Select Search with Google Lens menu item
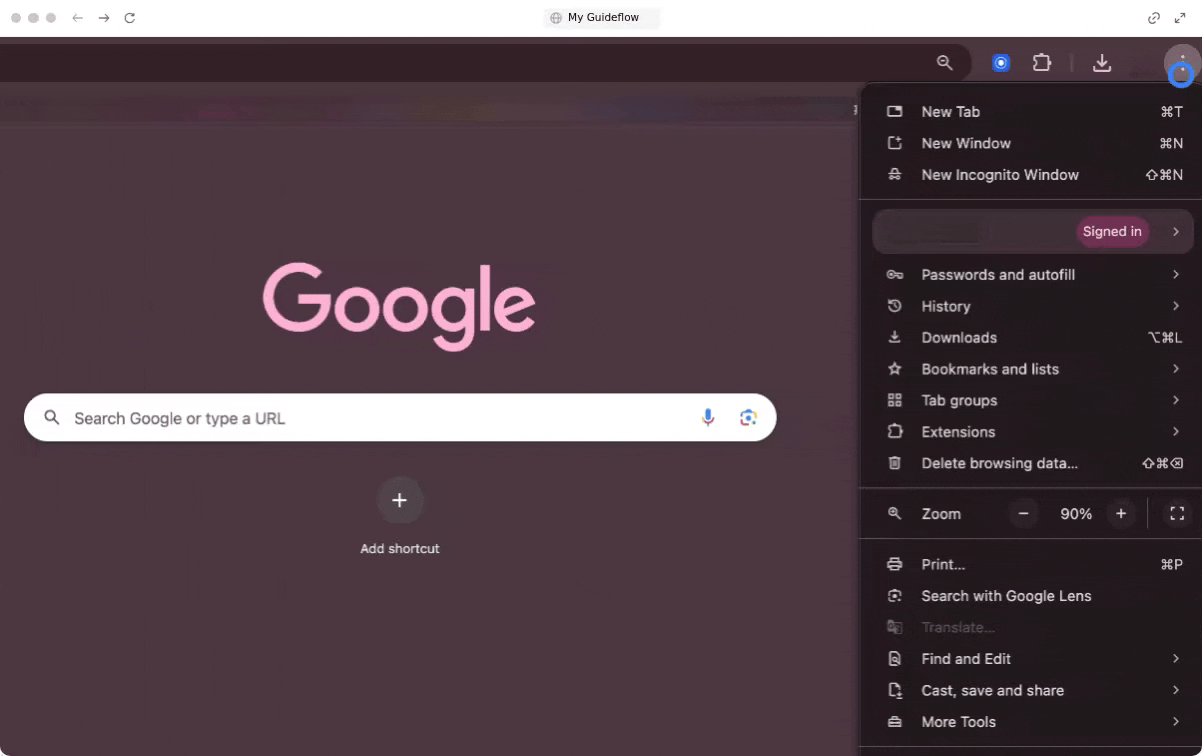 (1006, 596)
